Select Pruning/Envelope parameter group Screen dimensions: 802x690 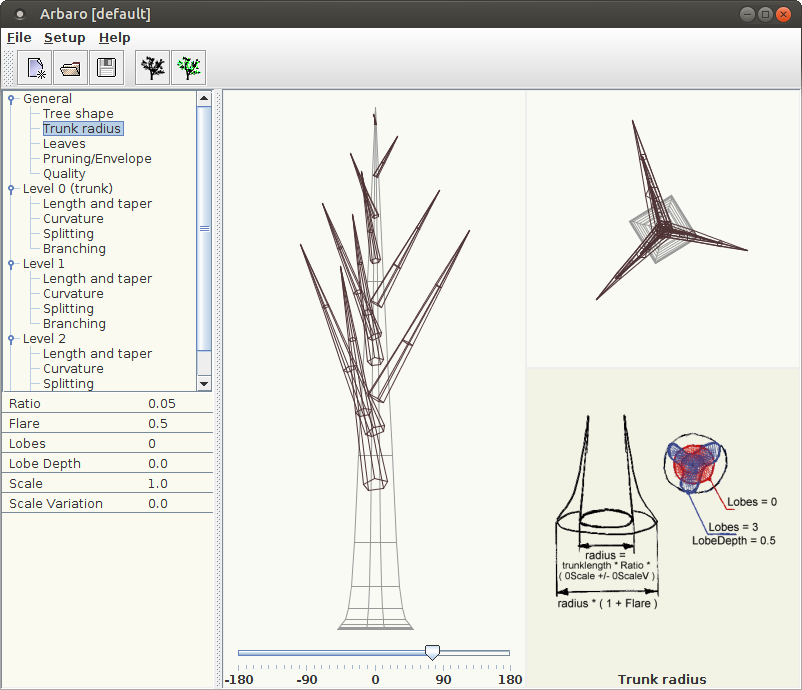[x=97, y=159]
